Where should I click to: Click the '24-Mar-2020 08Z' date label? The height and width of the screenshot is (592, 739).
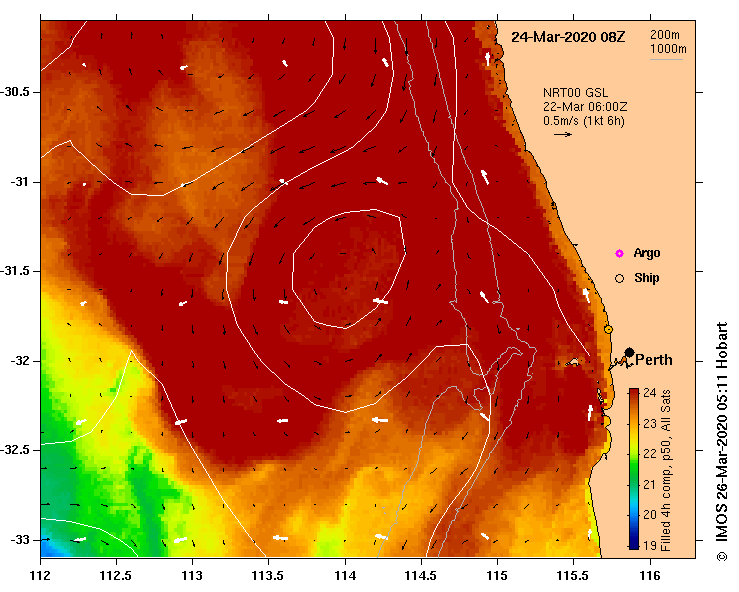click(x=568, y=37)
